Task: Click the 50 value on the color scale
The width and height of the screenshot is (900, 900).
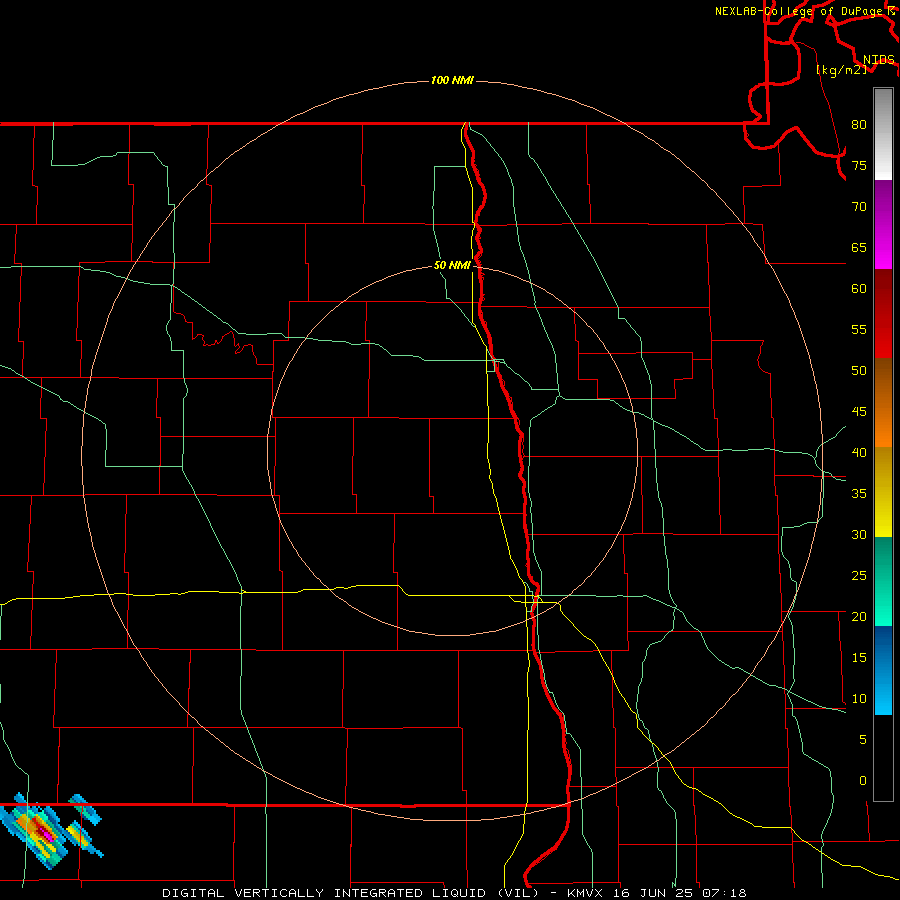Action: [859, 371]
